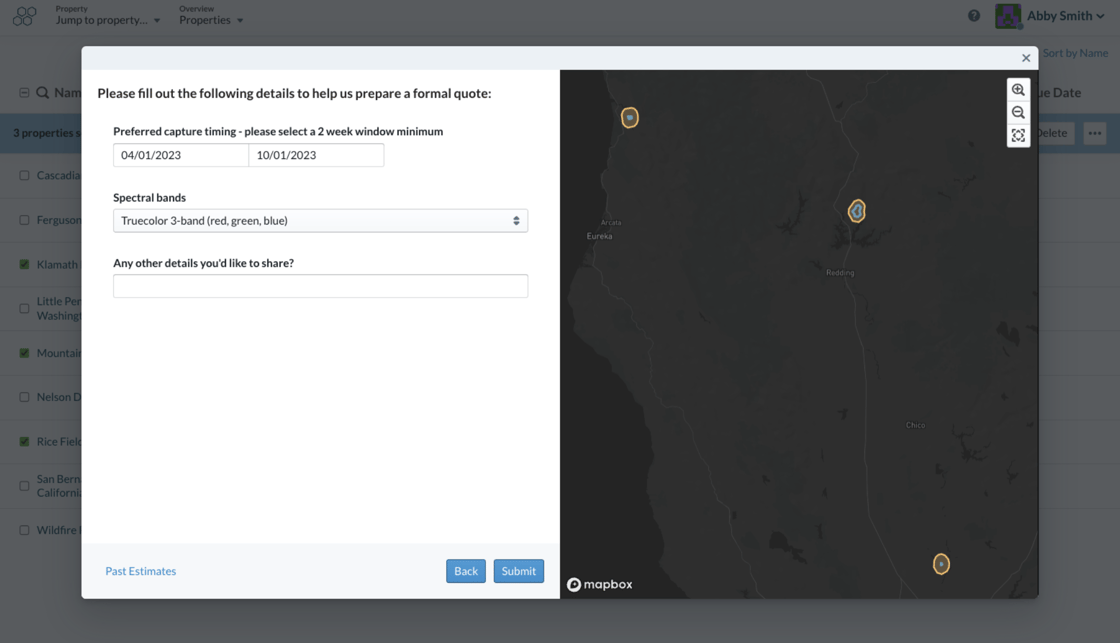
Task: Open the more options ellipsis button
Action: pyautogui.click(x=1094, y=133)
